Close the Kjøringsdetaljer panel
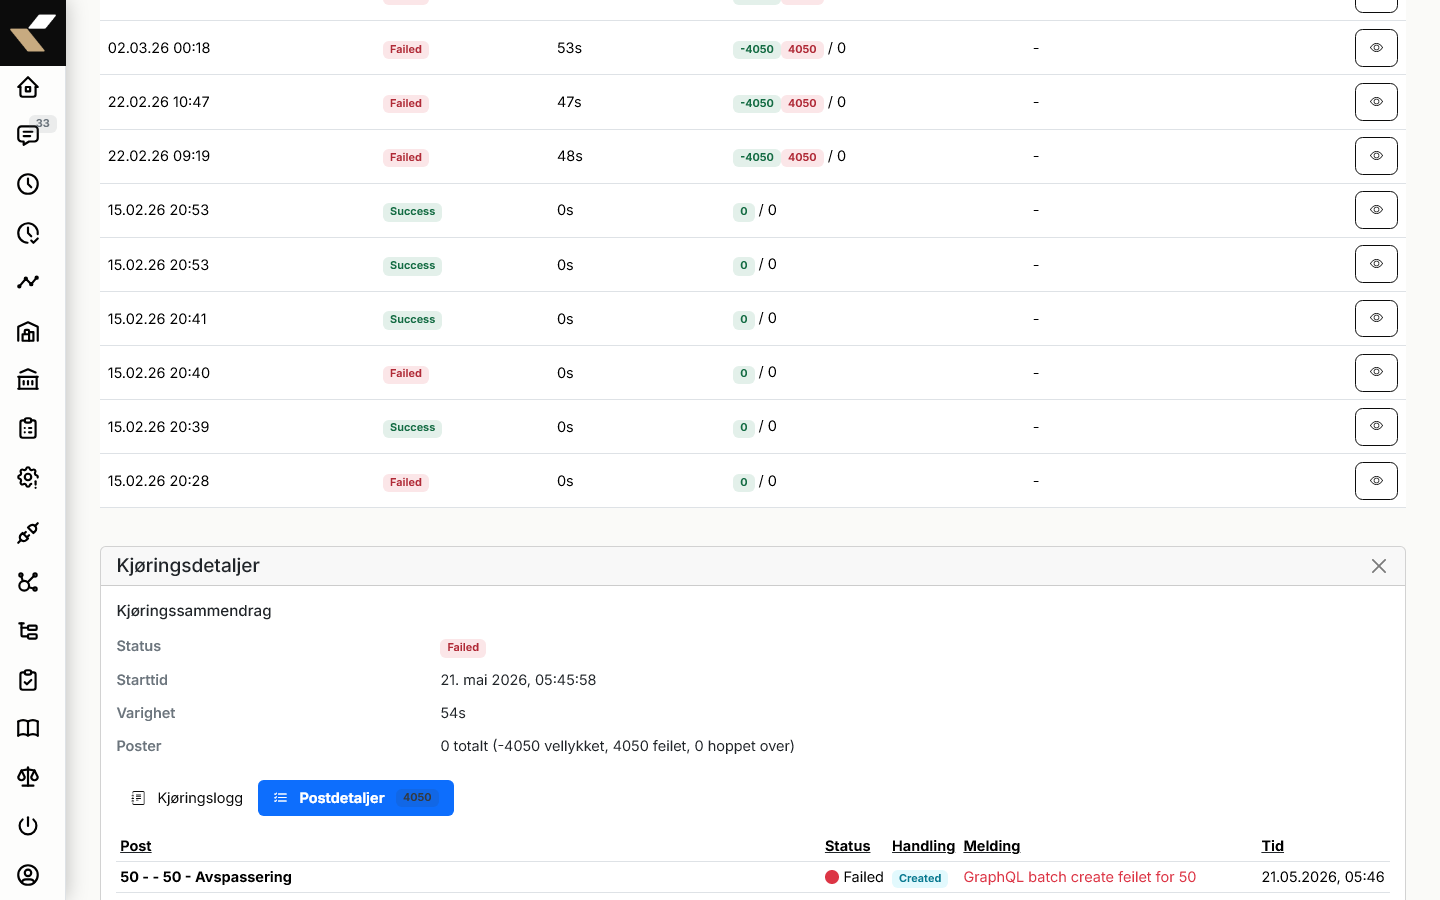Viewport: 1440px width, 900px height. click(x=1379, y=566)
